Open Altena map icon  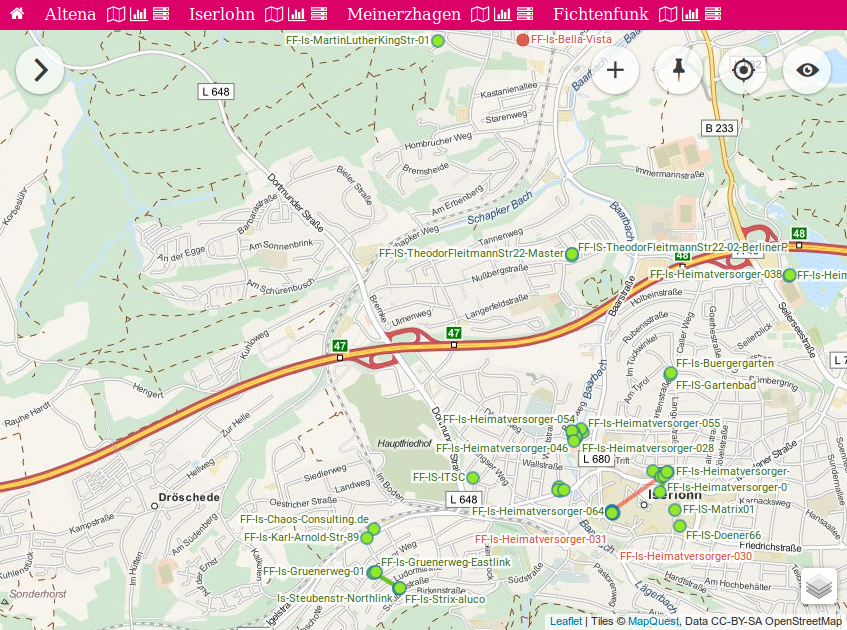point(116,14)
